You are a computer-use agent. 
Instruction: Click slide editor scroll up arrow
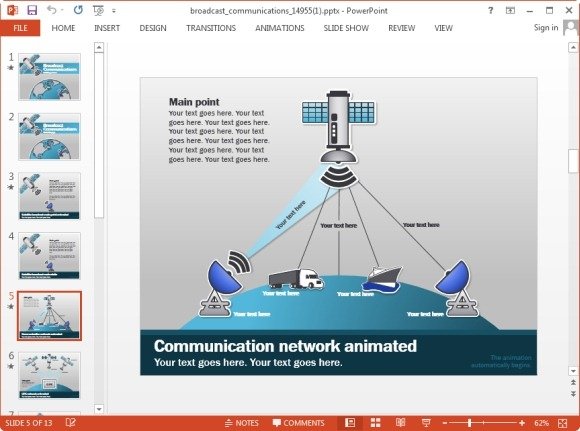(x=573, y=47)
